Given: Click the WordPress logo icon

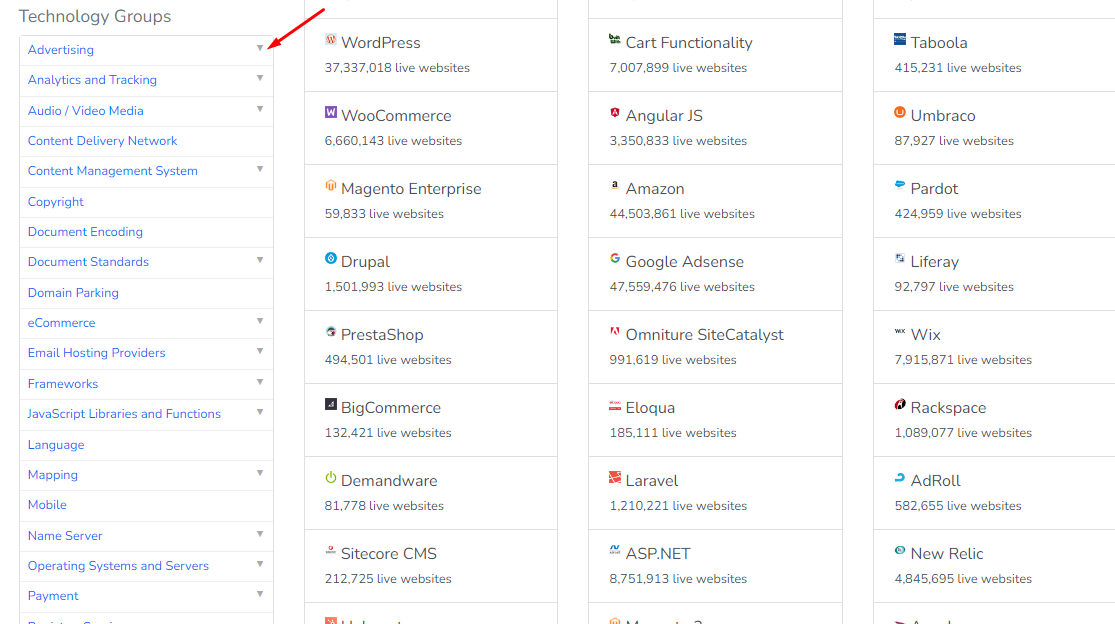Looking at the screenshot, I should point(331,39).
